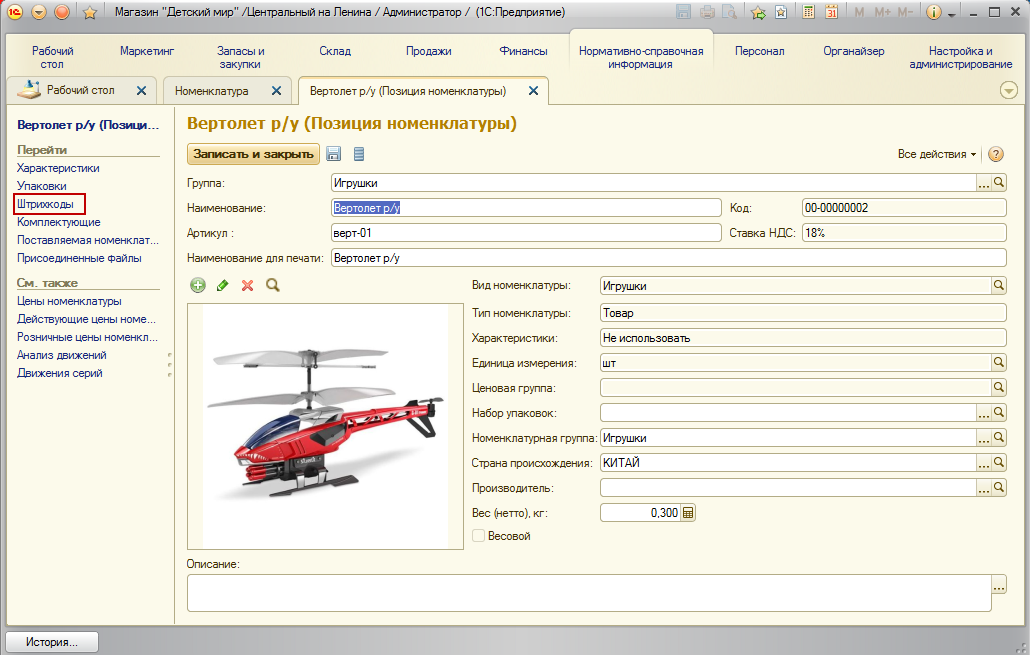Open История button at bottom
Screen dimensions: 1030x655
pos(52,642)
